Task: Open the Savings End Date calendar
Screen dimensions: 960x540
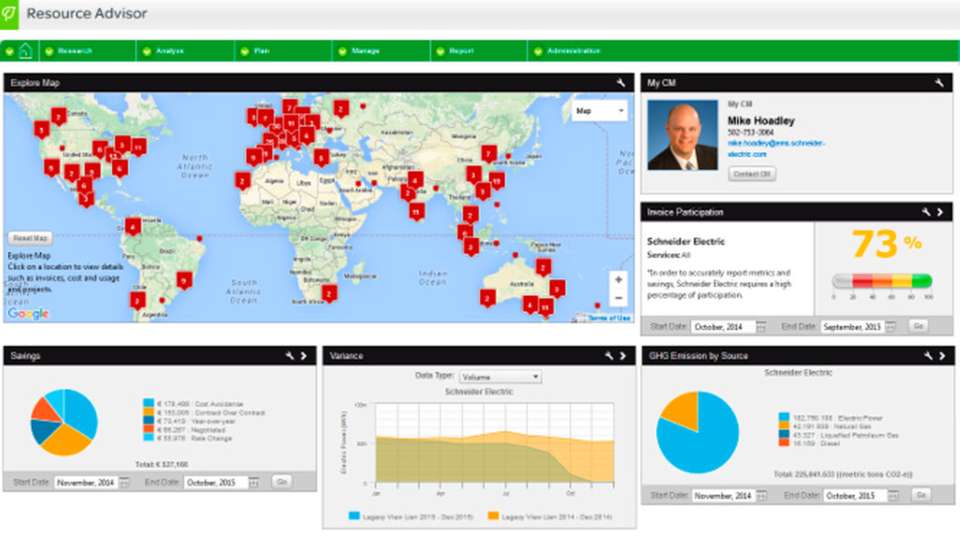Action: (254, 482)
